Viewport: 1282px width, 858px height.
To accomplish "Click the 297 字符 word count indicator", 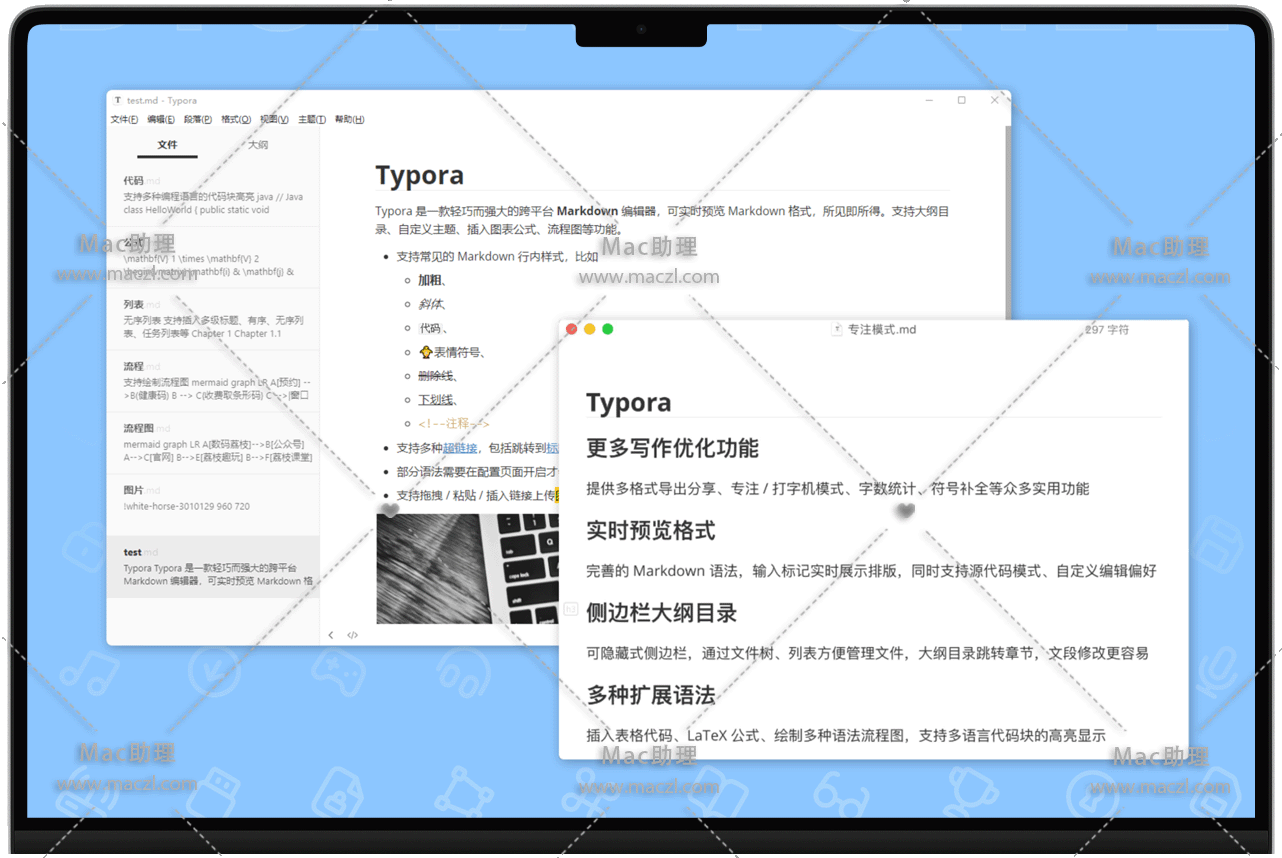I will tap(1106, 330).
